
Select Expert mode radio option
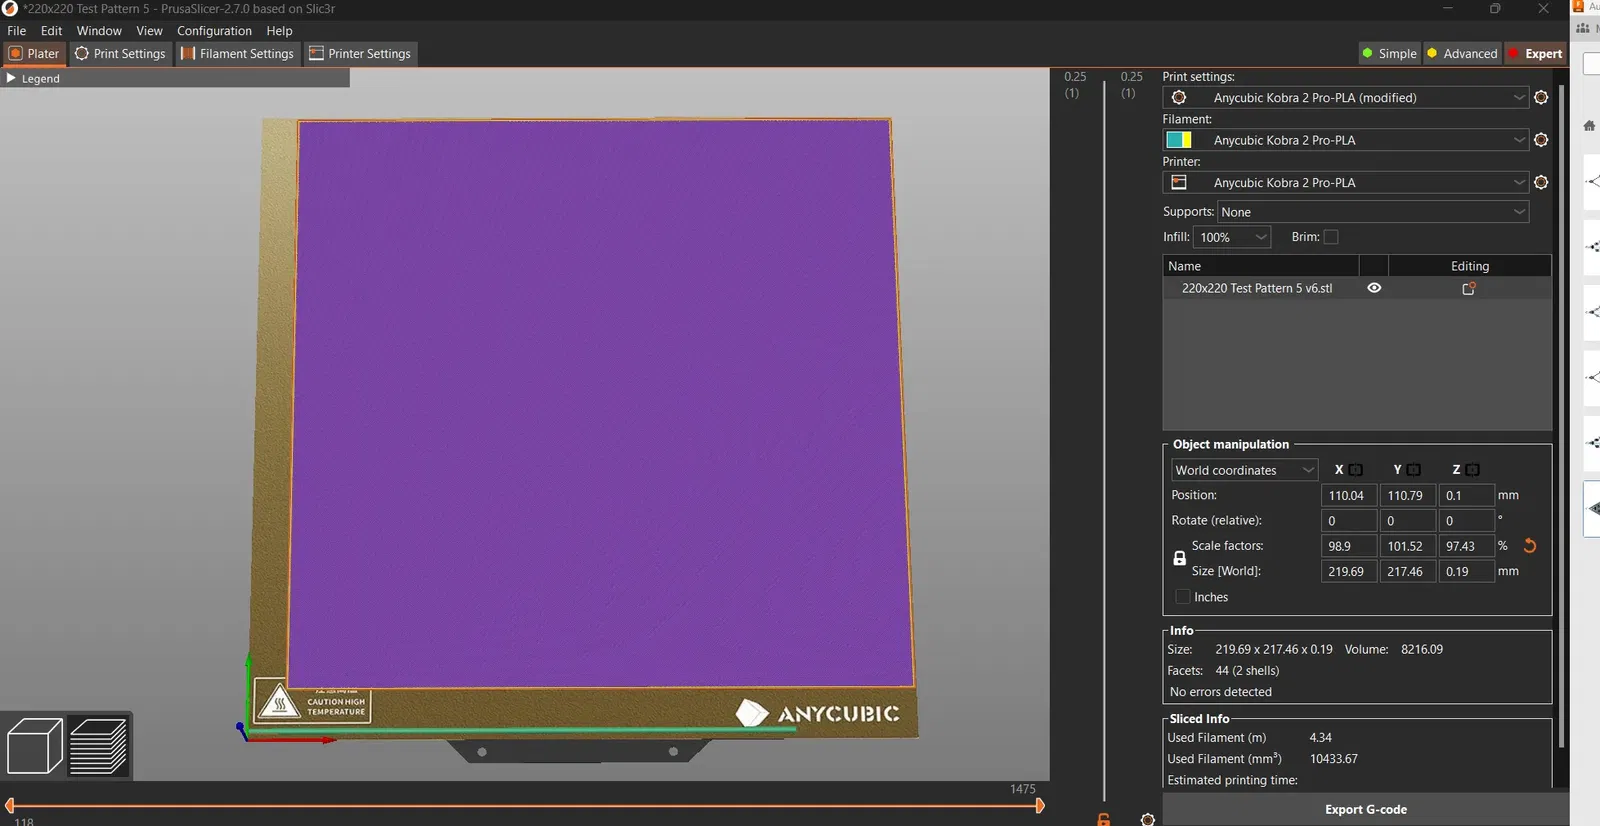click(1535, 54)
